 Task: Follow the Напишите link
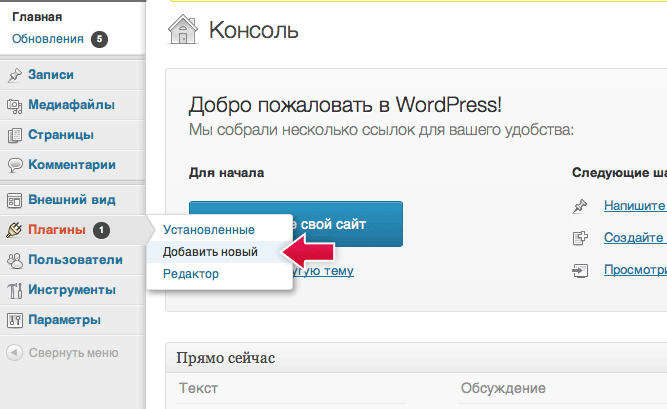tap(635, 206)
